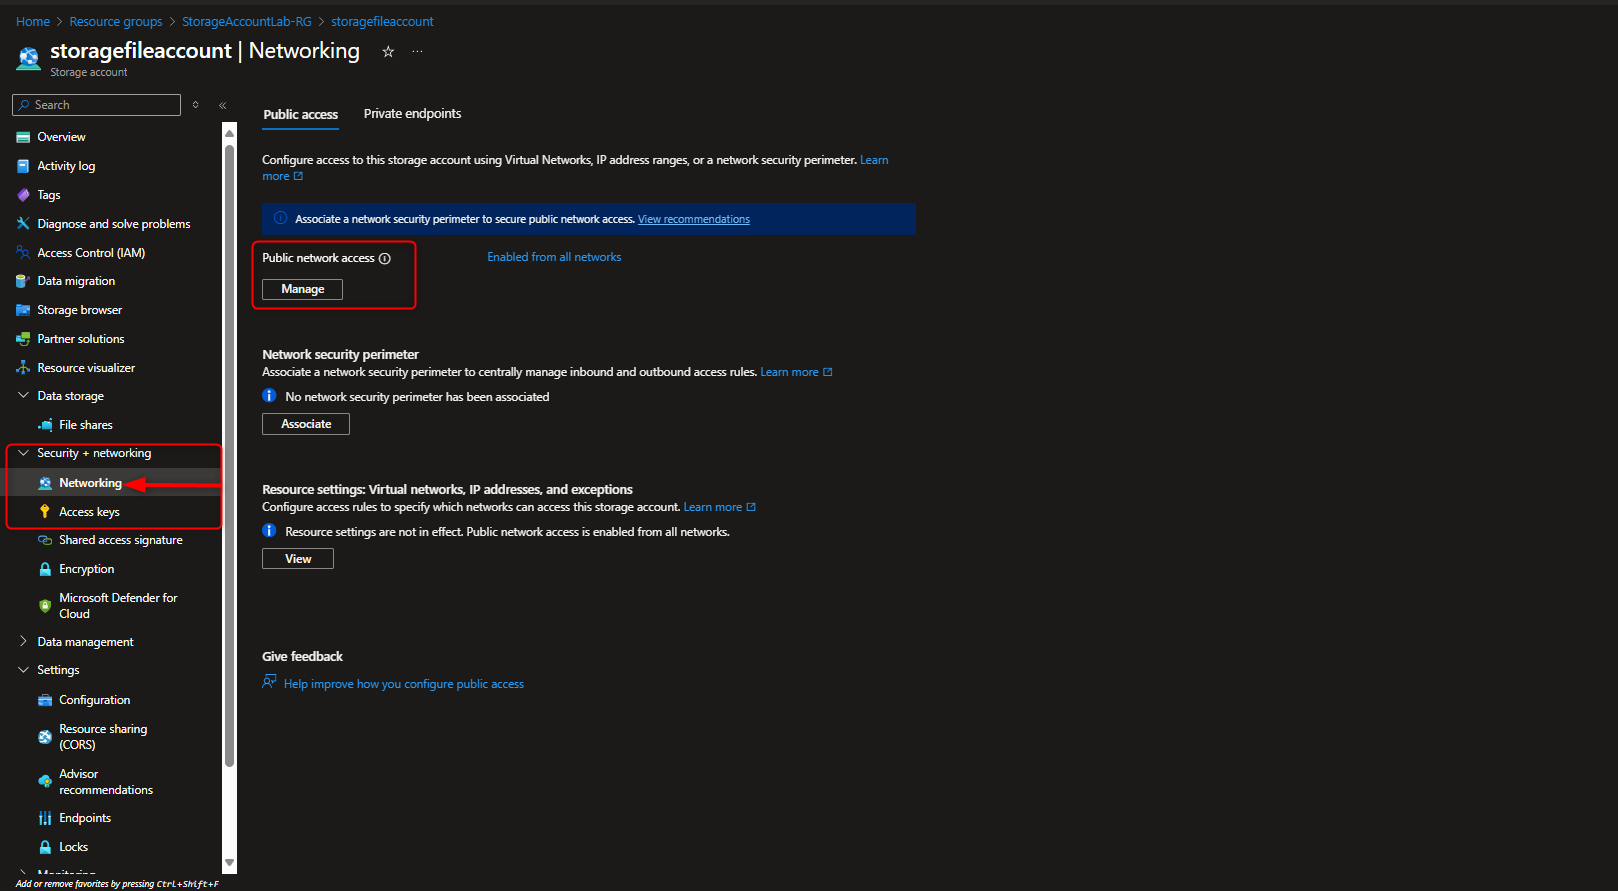
Task: Click the Learn more link in intro description
Action: coord(874,160)
